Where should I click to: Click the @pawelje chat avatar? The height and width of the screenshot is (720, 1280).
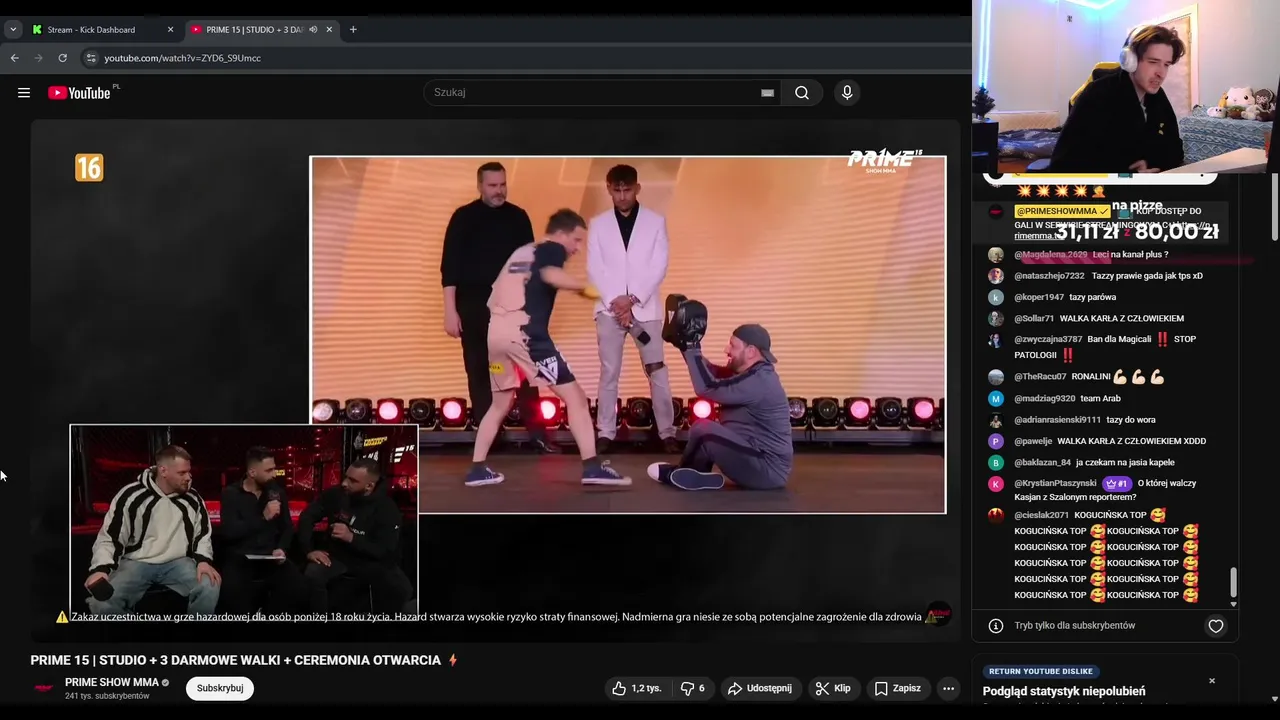(996, 441)
